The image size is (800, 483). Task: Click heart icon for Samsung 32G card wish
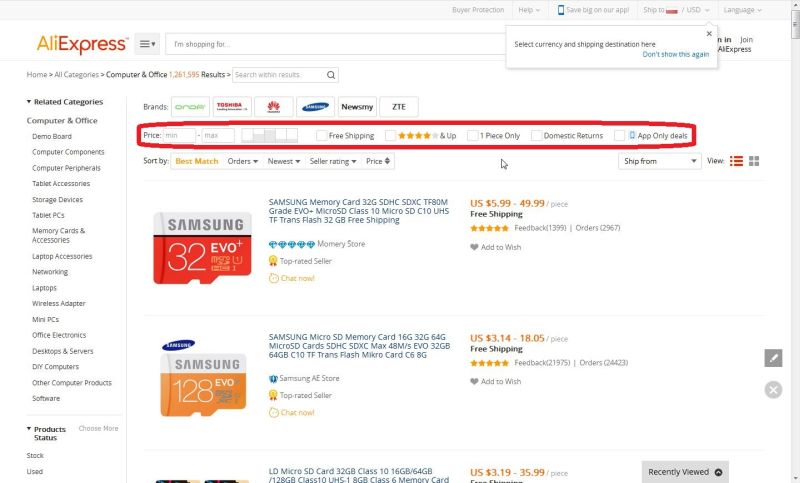coord(474,247)
